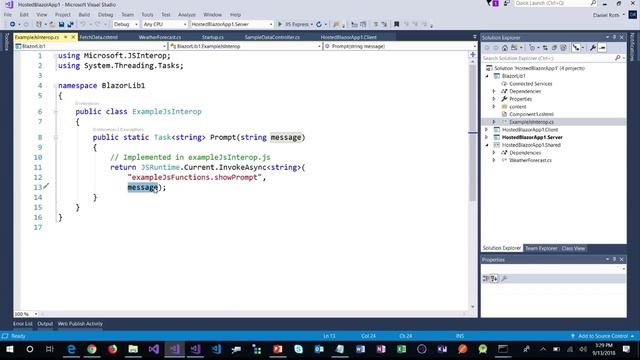Click Collapse All icon in Solution Explorer
640x360 pixels.
pyautogui.click(x=554, y=48)
